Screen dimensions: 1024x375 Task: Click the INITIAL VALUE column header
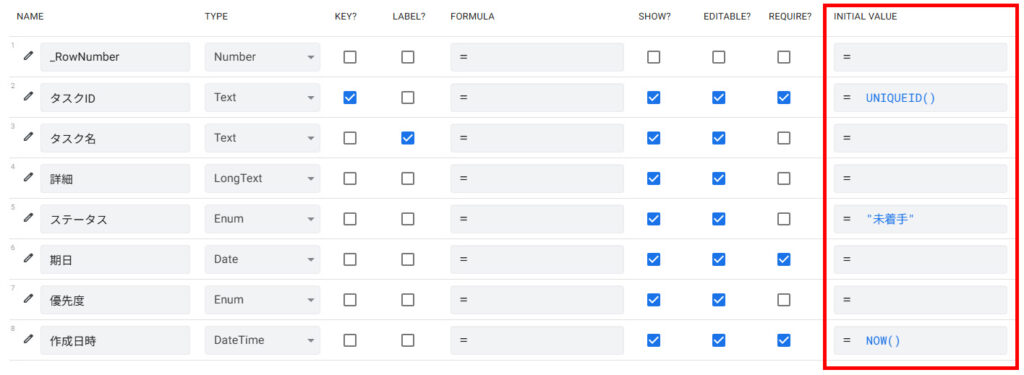(865, 17)
